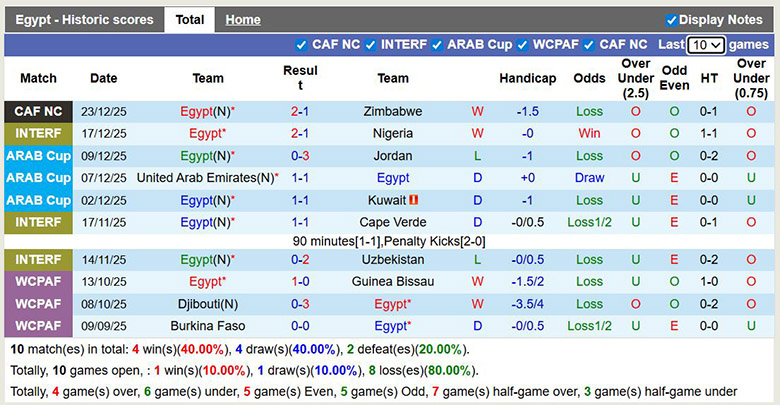Click the INTERF badge on the Nigeria match row

click(38, 134)
